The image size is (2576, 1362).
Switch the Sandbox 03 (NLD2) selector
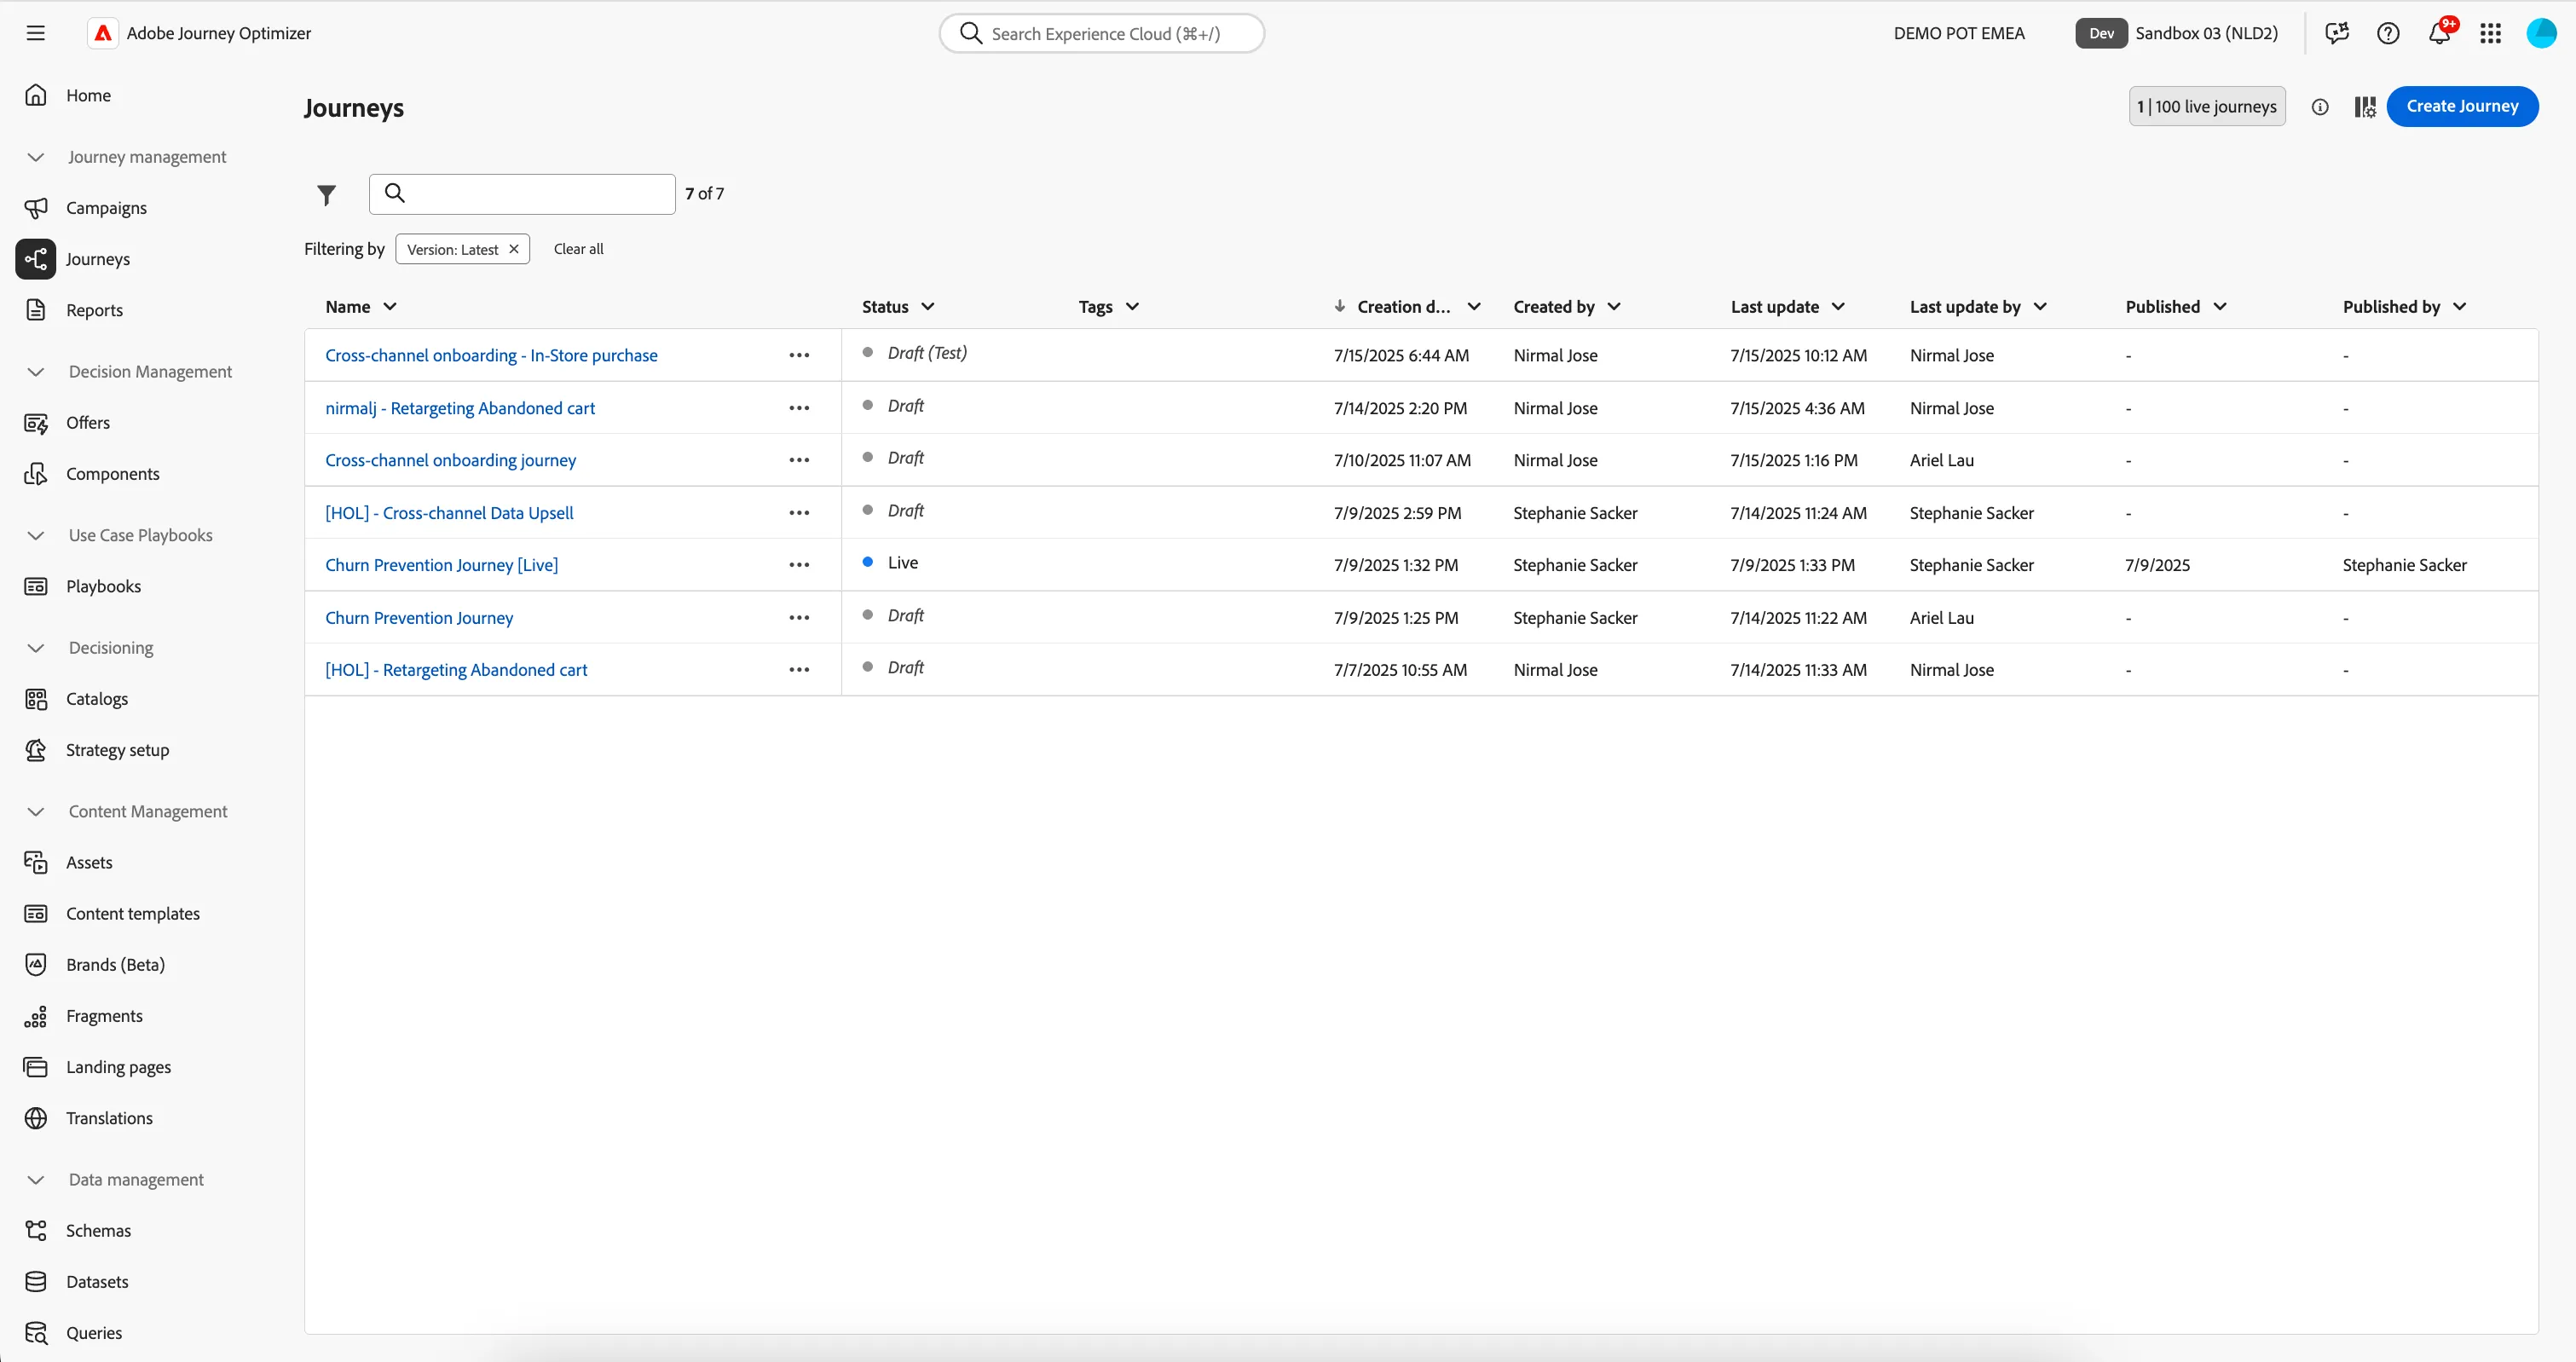point(2177,33)
